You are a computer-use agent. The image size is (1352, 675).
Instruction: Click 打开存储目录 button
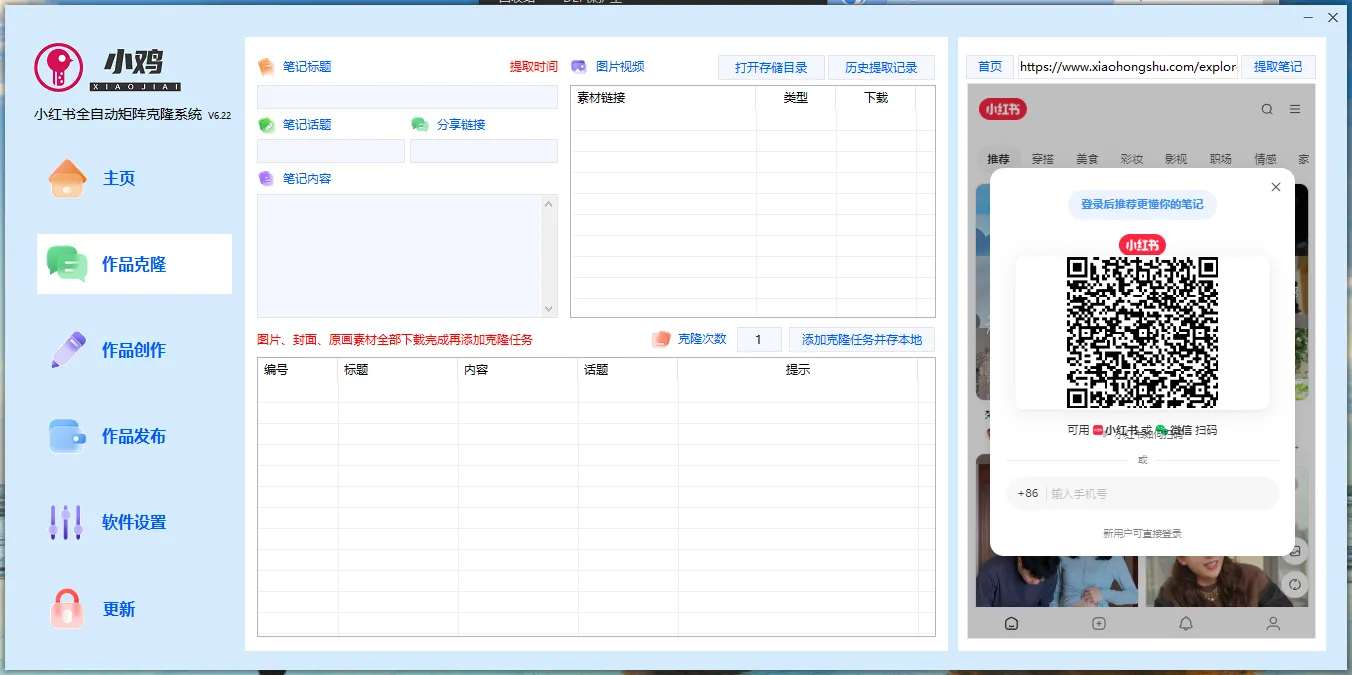tap(771, 67)
